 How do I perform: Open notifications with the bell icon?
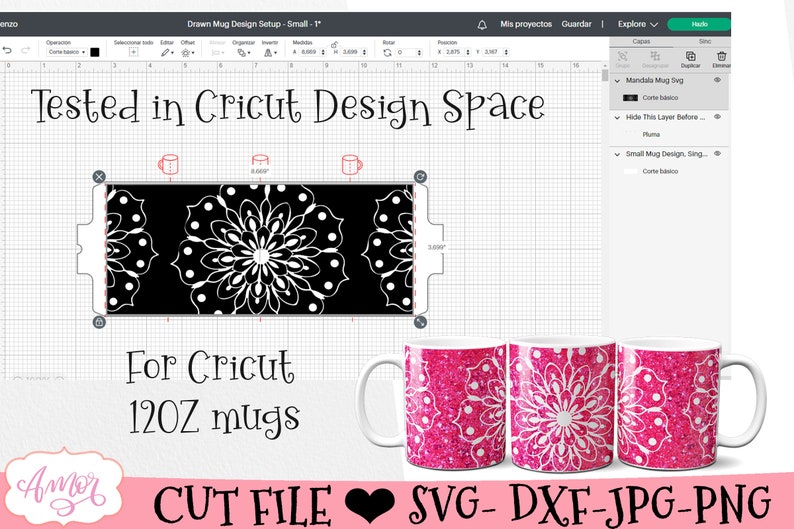(482, 24)
